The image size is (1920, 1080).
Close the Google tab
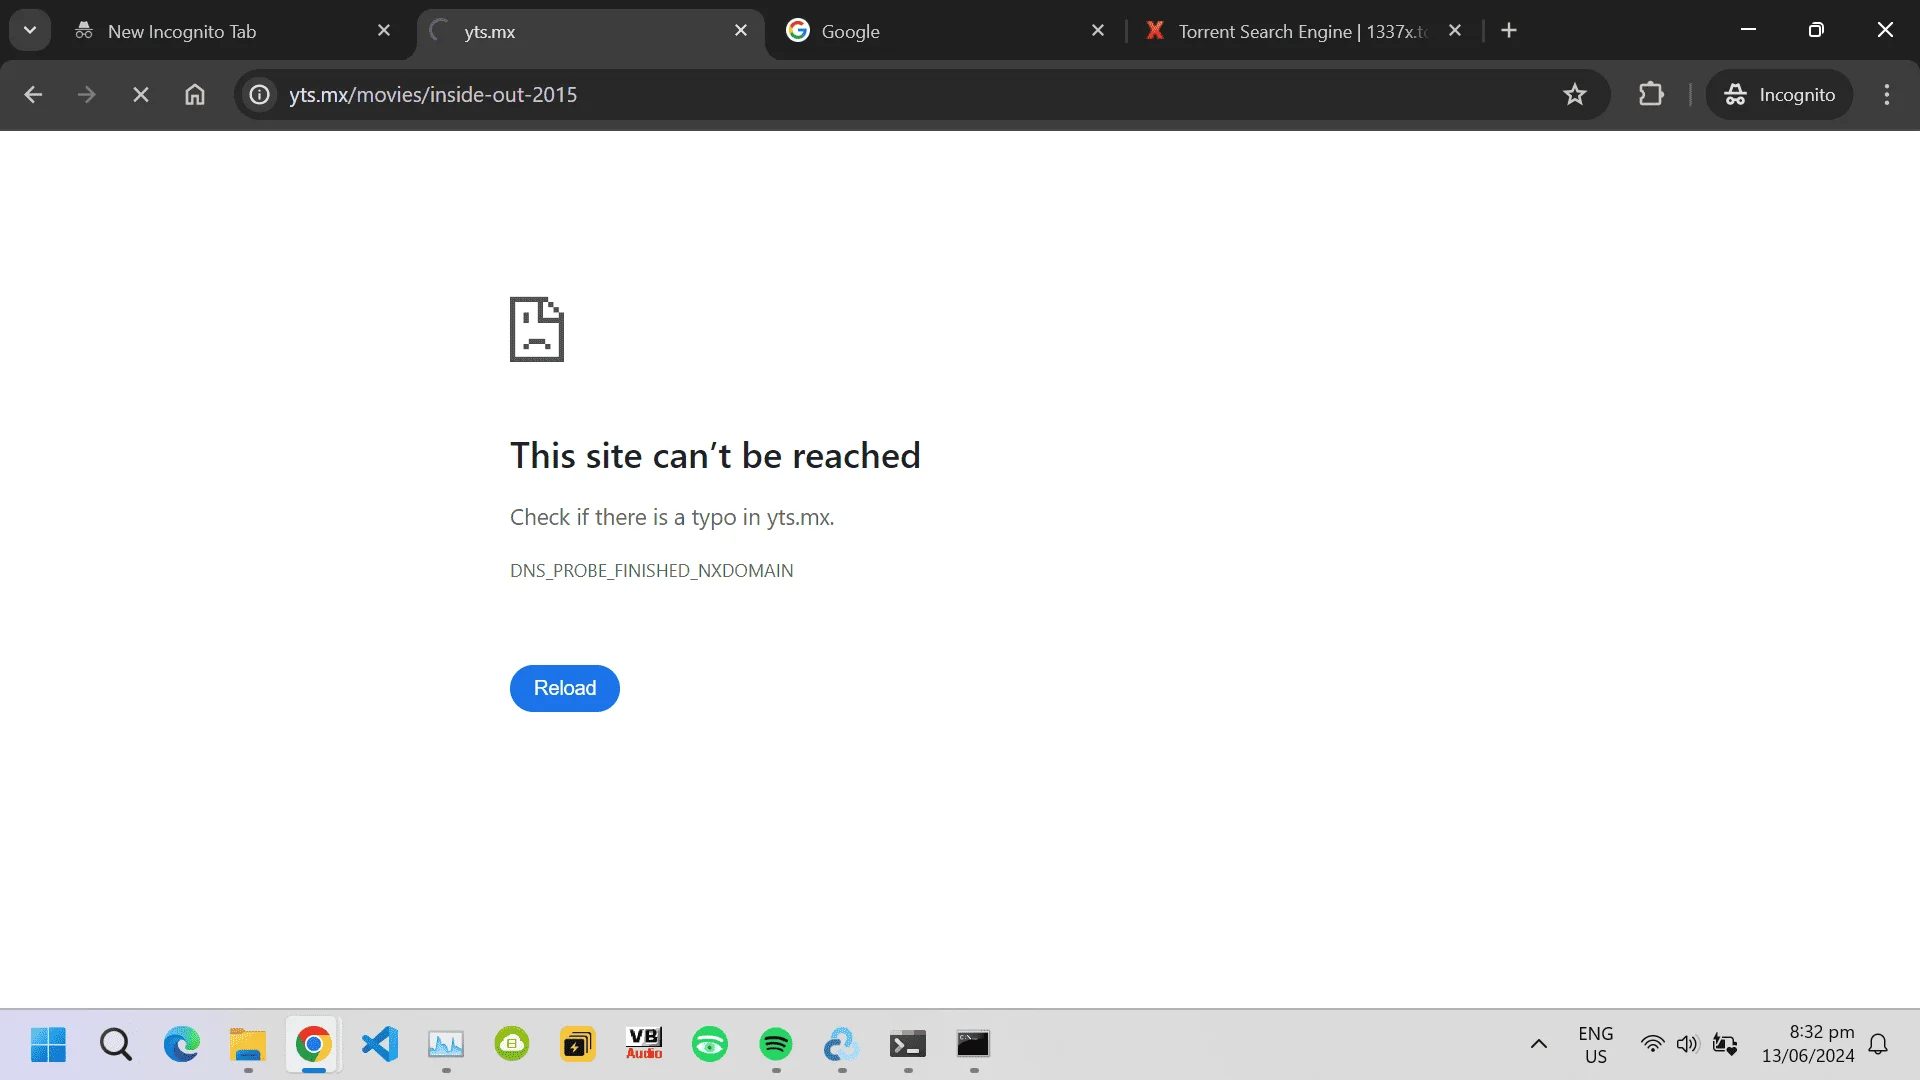pos(1098,31)
